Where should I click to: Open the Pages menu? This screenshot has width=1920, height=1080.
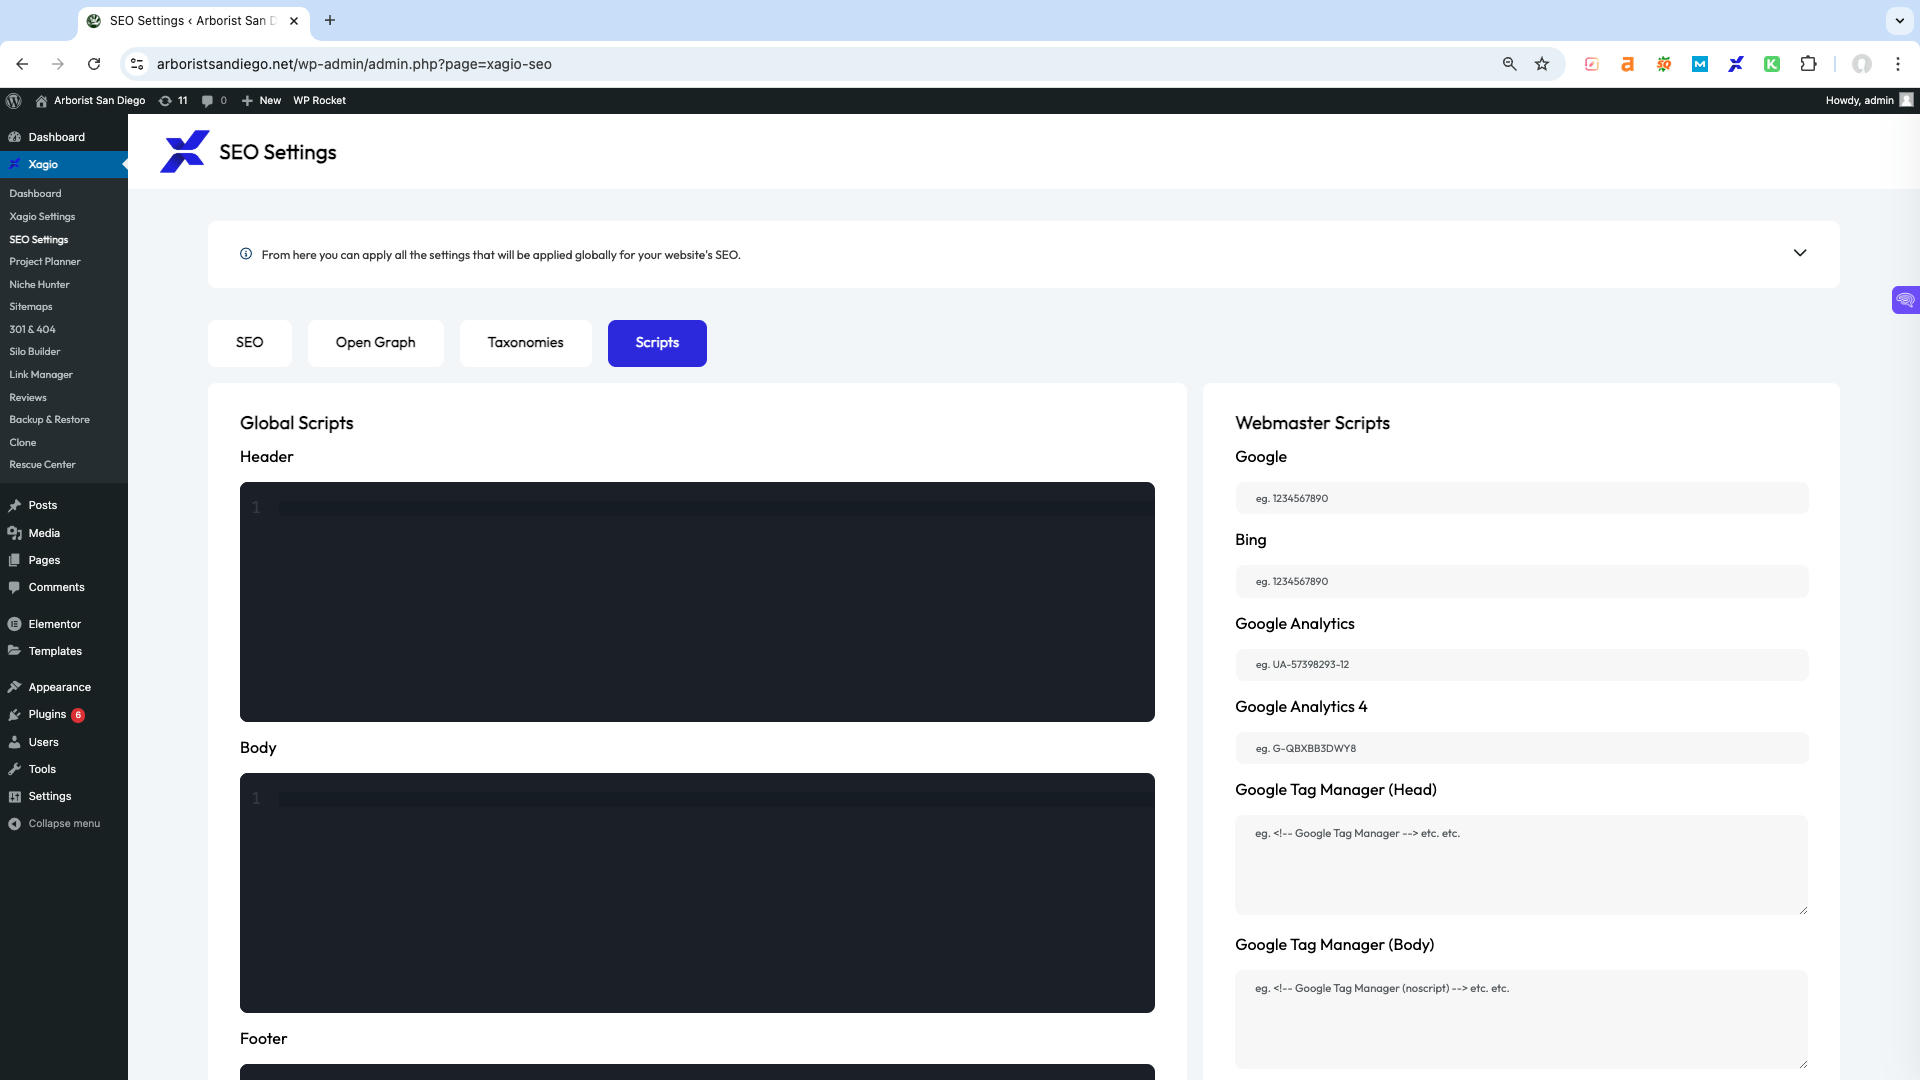click(44, 560)
